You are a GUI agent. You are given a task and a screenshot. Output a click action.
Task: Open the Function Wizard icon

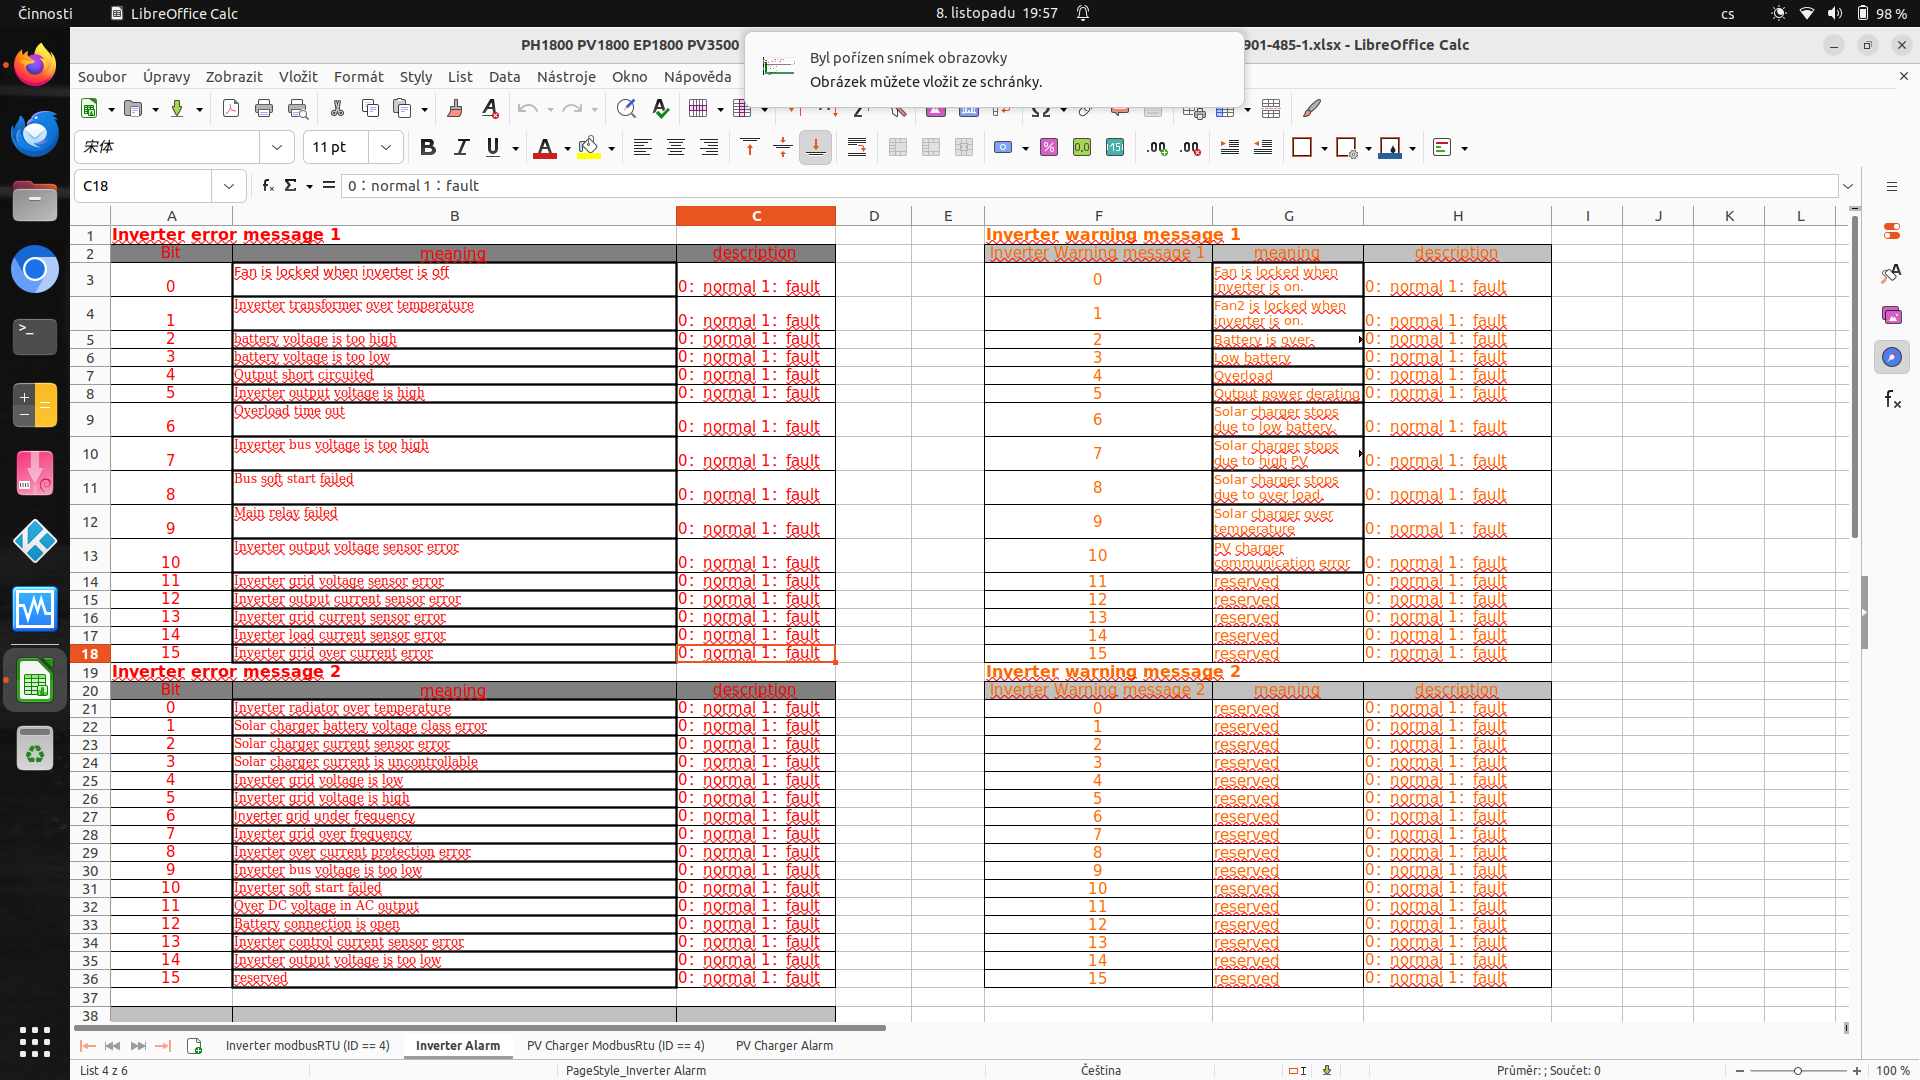[267, 186]
